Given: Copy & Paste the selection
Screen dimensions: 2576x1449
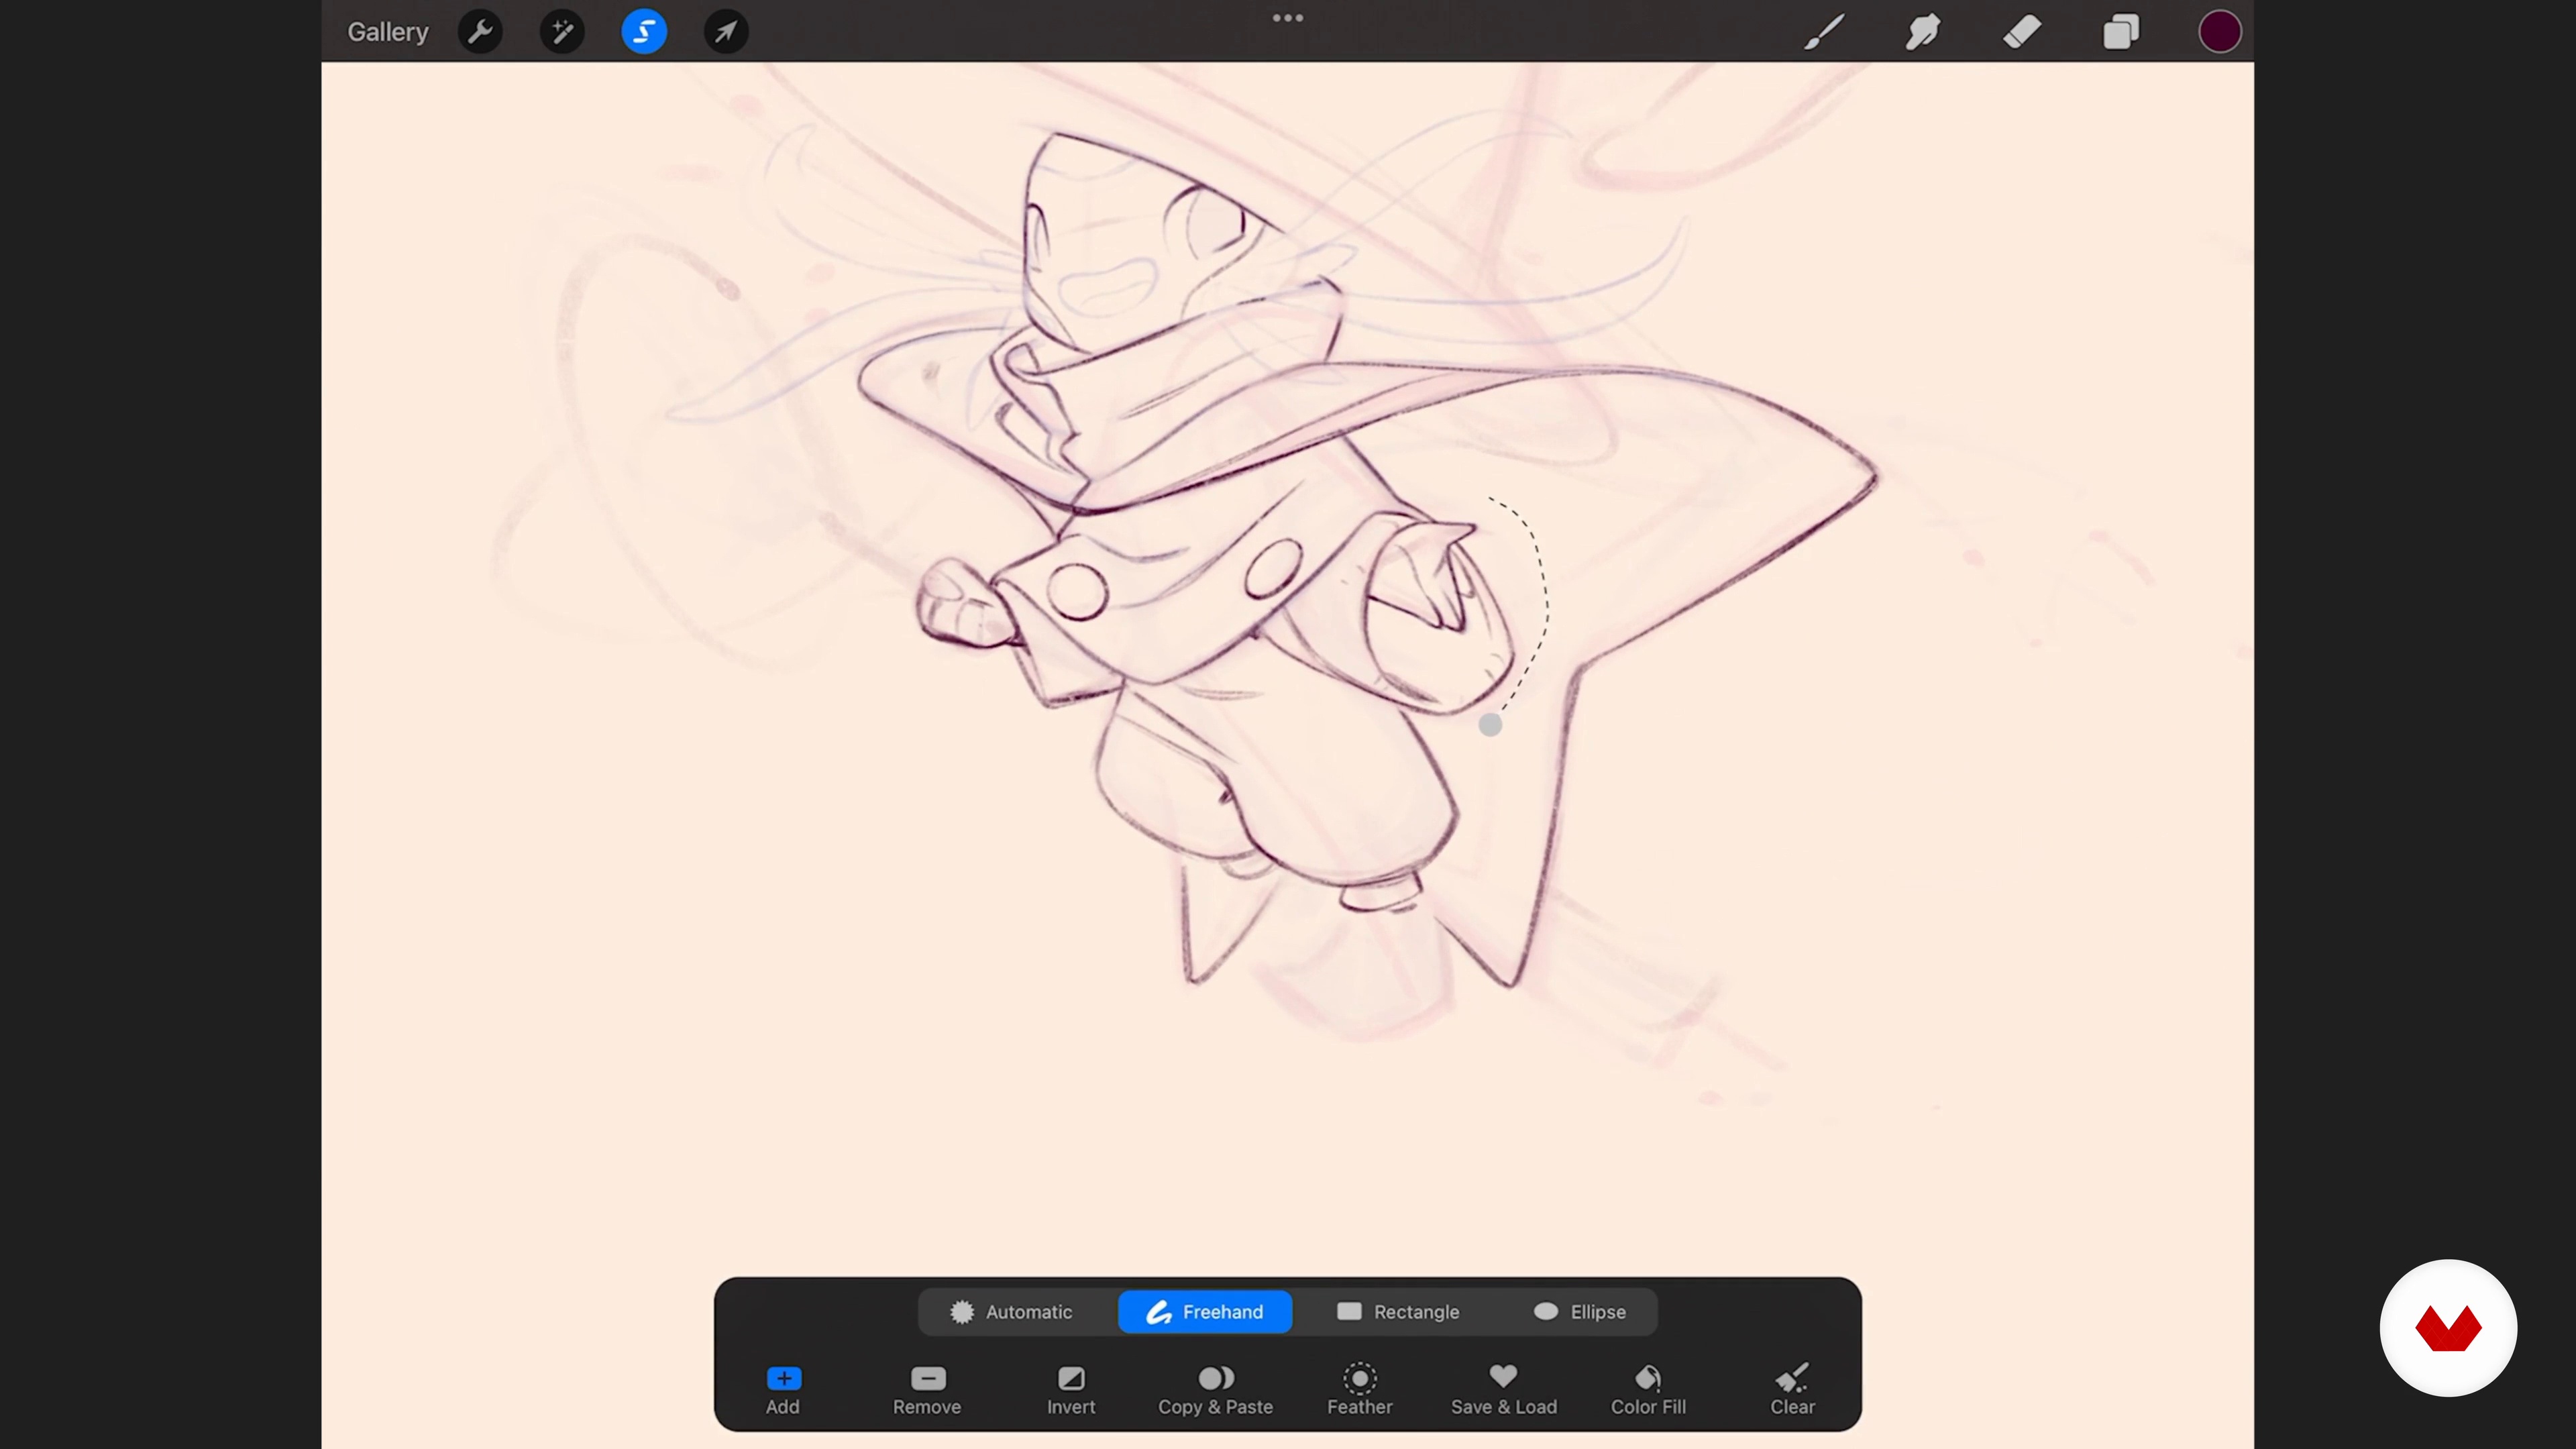Looking at the screenshot, I should pyautogui.click(x=1215, y=1390).
